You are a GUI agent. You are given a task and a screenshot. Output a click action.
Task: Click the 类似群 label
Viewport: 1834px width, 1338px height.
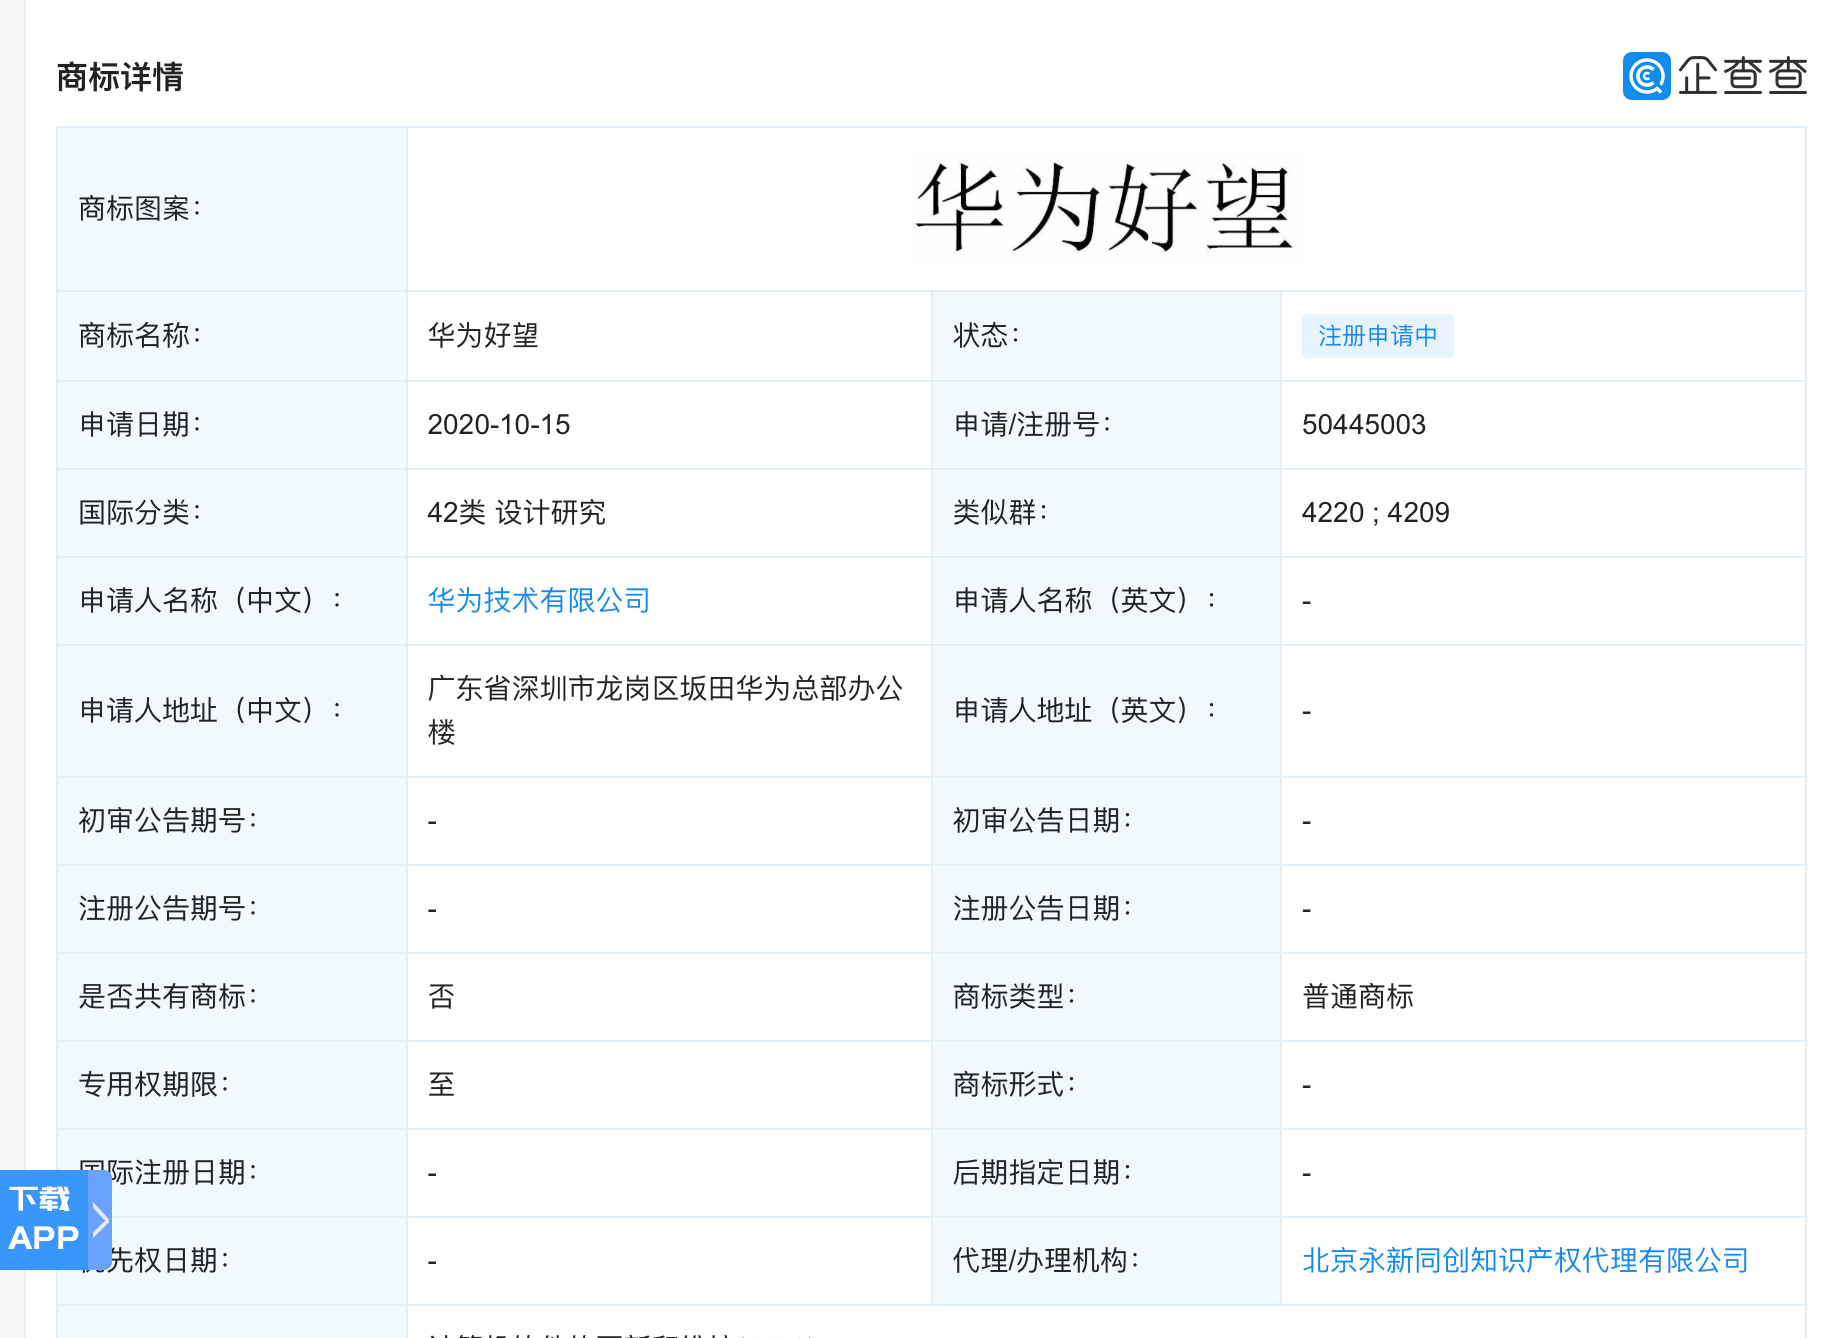pyautogui.click(x=1000, y=513)
